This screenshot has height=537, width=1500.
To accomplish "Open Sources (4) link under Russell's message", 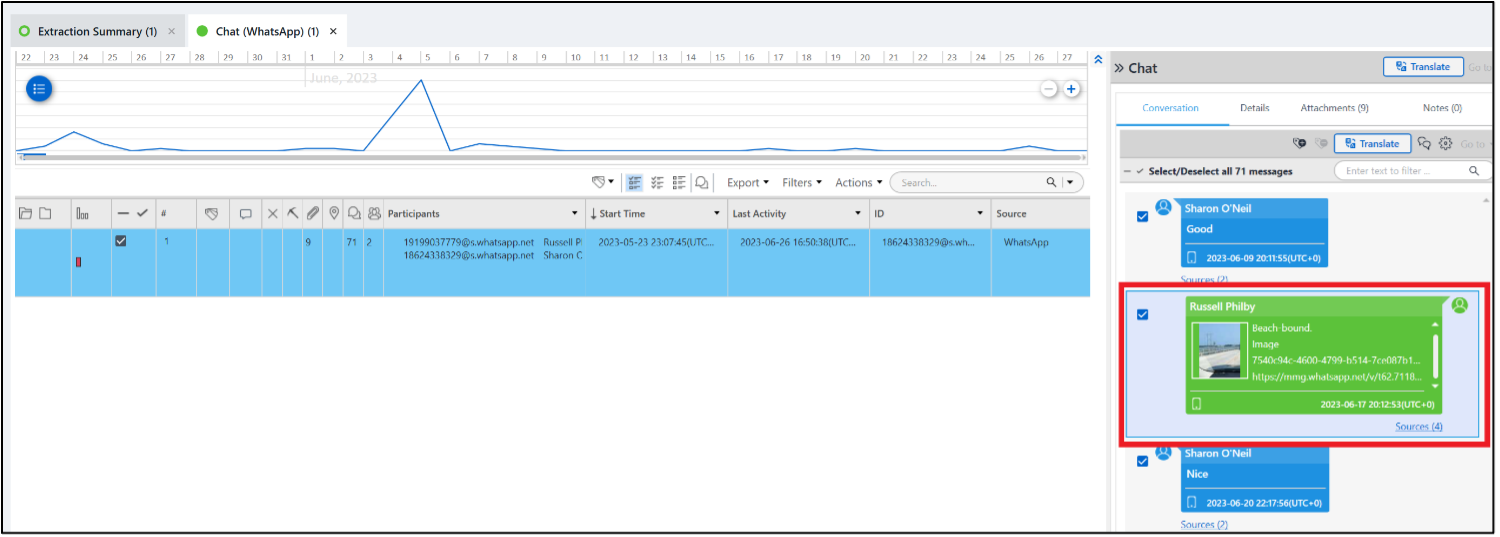I will (x=1418, y=427).
